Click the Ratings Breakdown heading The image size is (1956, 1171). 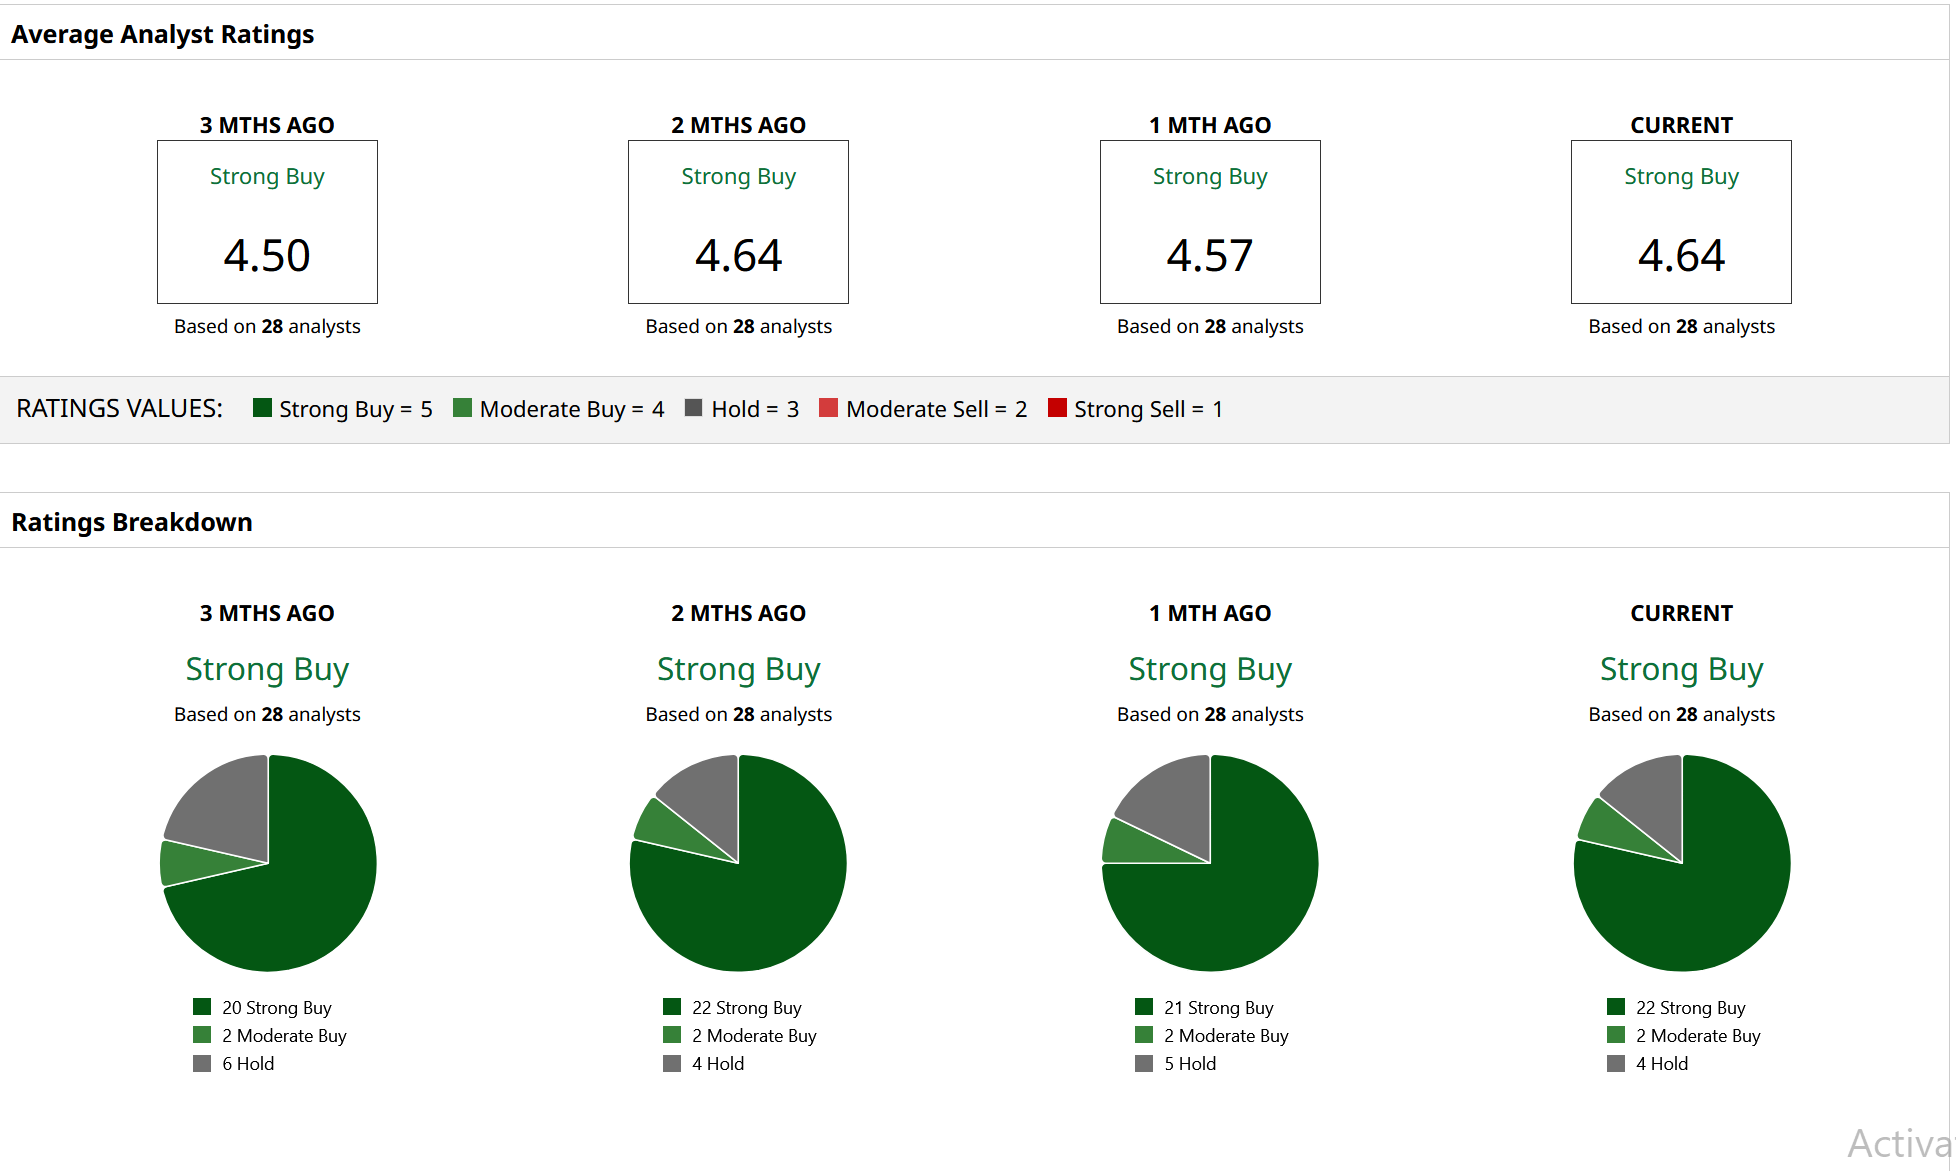132,522
